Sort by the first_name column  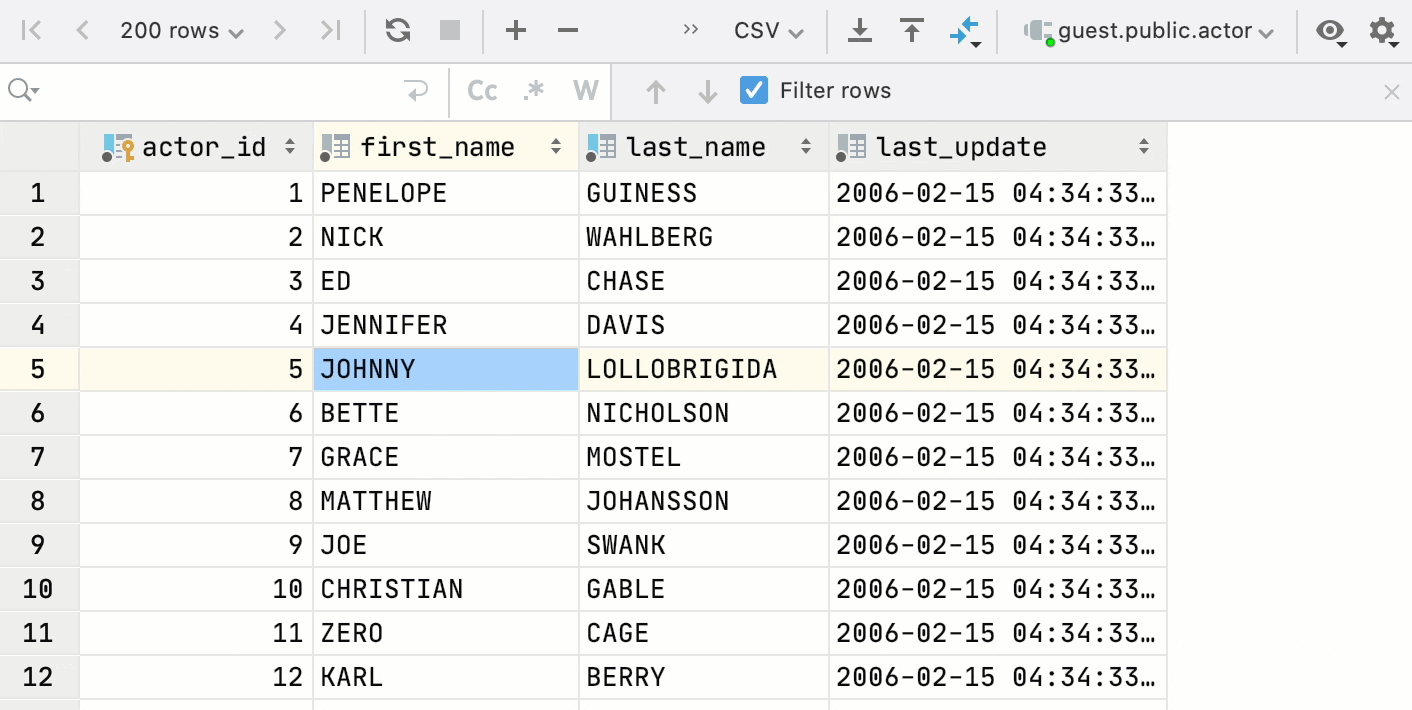[556, 146]
